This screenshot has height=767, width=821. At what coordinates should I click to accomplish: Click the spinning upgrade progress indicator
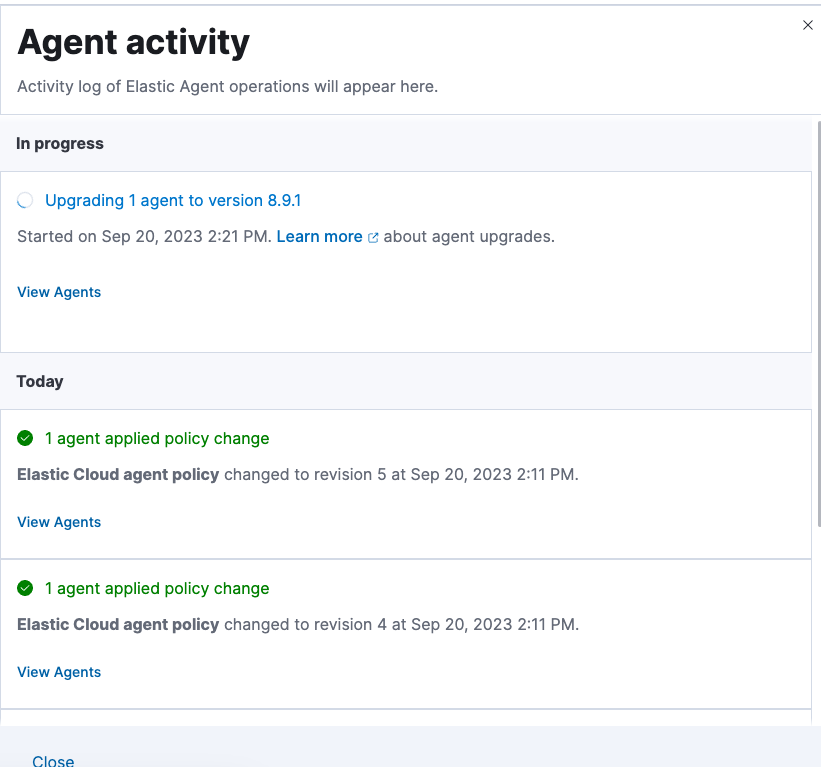pos(24,200)
